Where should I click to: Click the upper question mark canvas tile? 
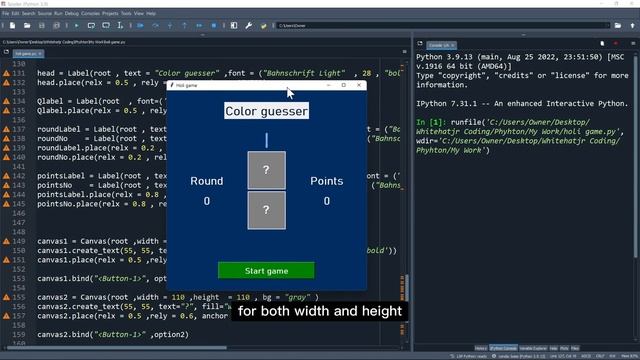[267, 170]
